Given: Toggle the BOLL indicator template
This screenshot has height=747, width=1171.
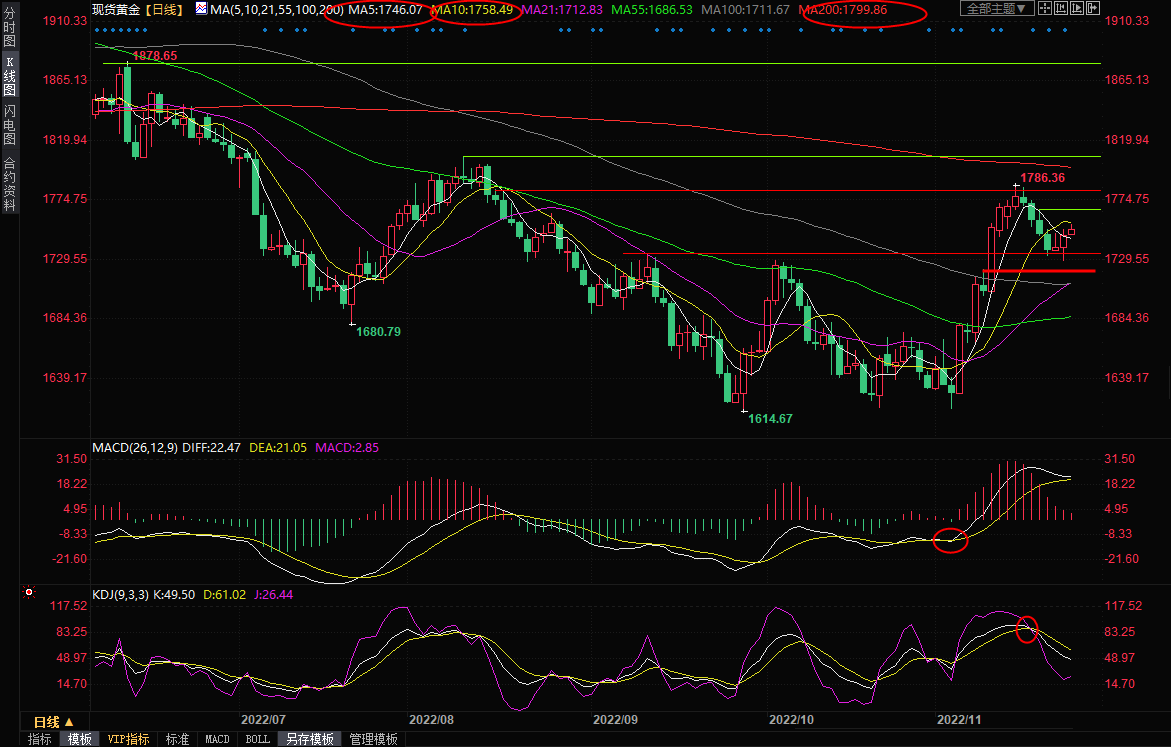Looking at the screenshot, I should [x=257, y=739].
